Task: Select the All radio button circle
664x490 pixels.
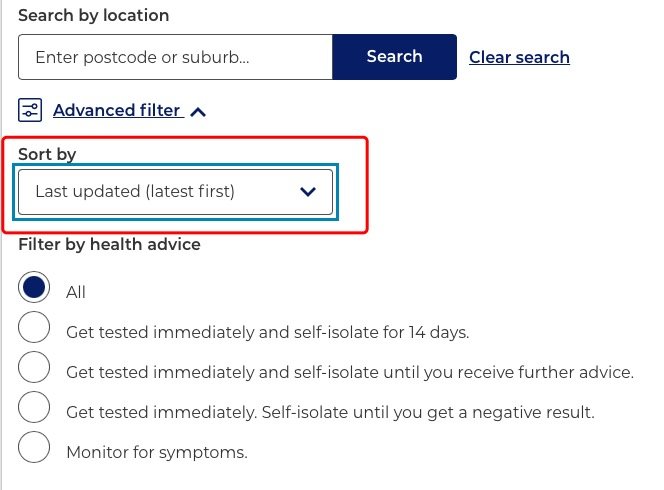Action: 34,287
